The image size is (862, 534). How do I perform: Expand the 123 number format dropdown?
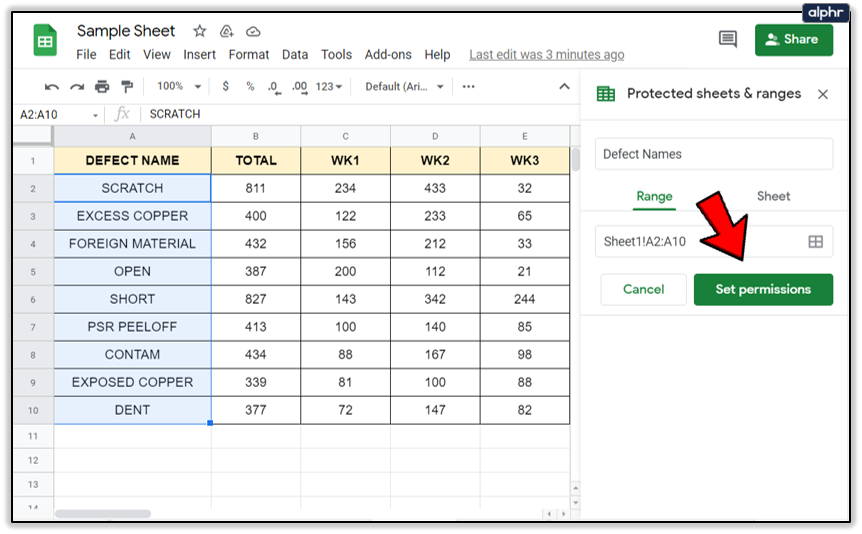(x=328, y=87)
